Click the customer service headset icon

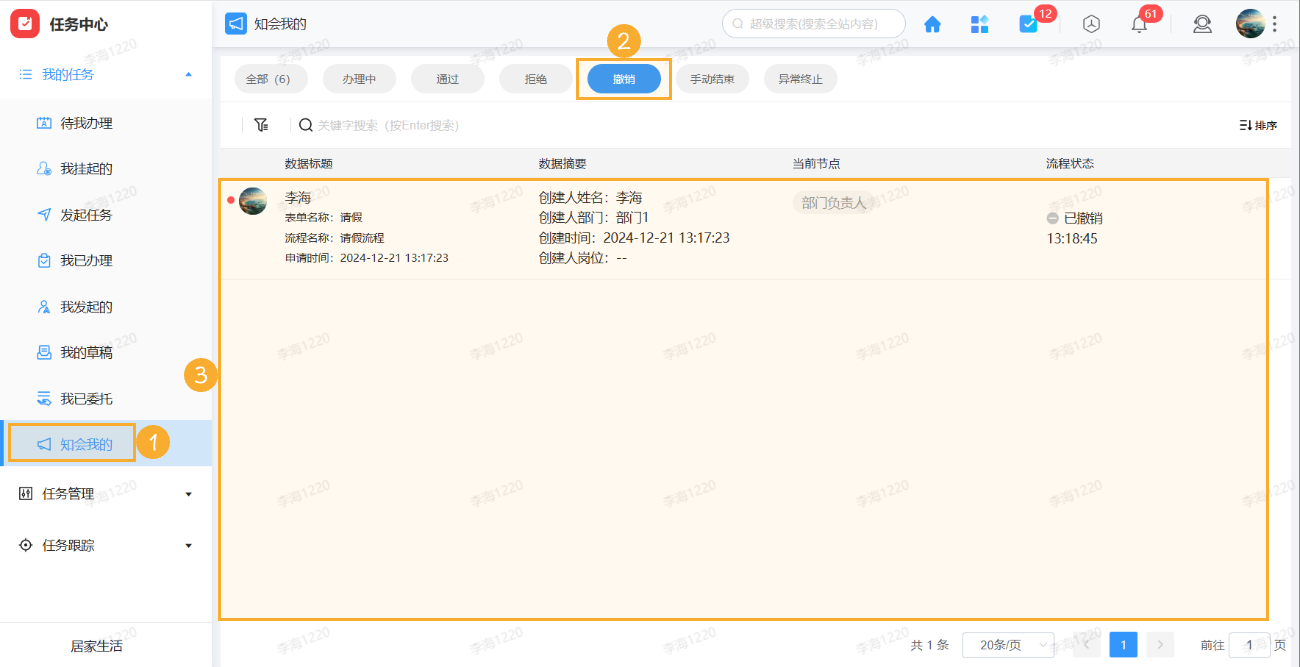click(1202, 23)
